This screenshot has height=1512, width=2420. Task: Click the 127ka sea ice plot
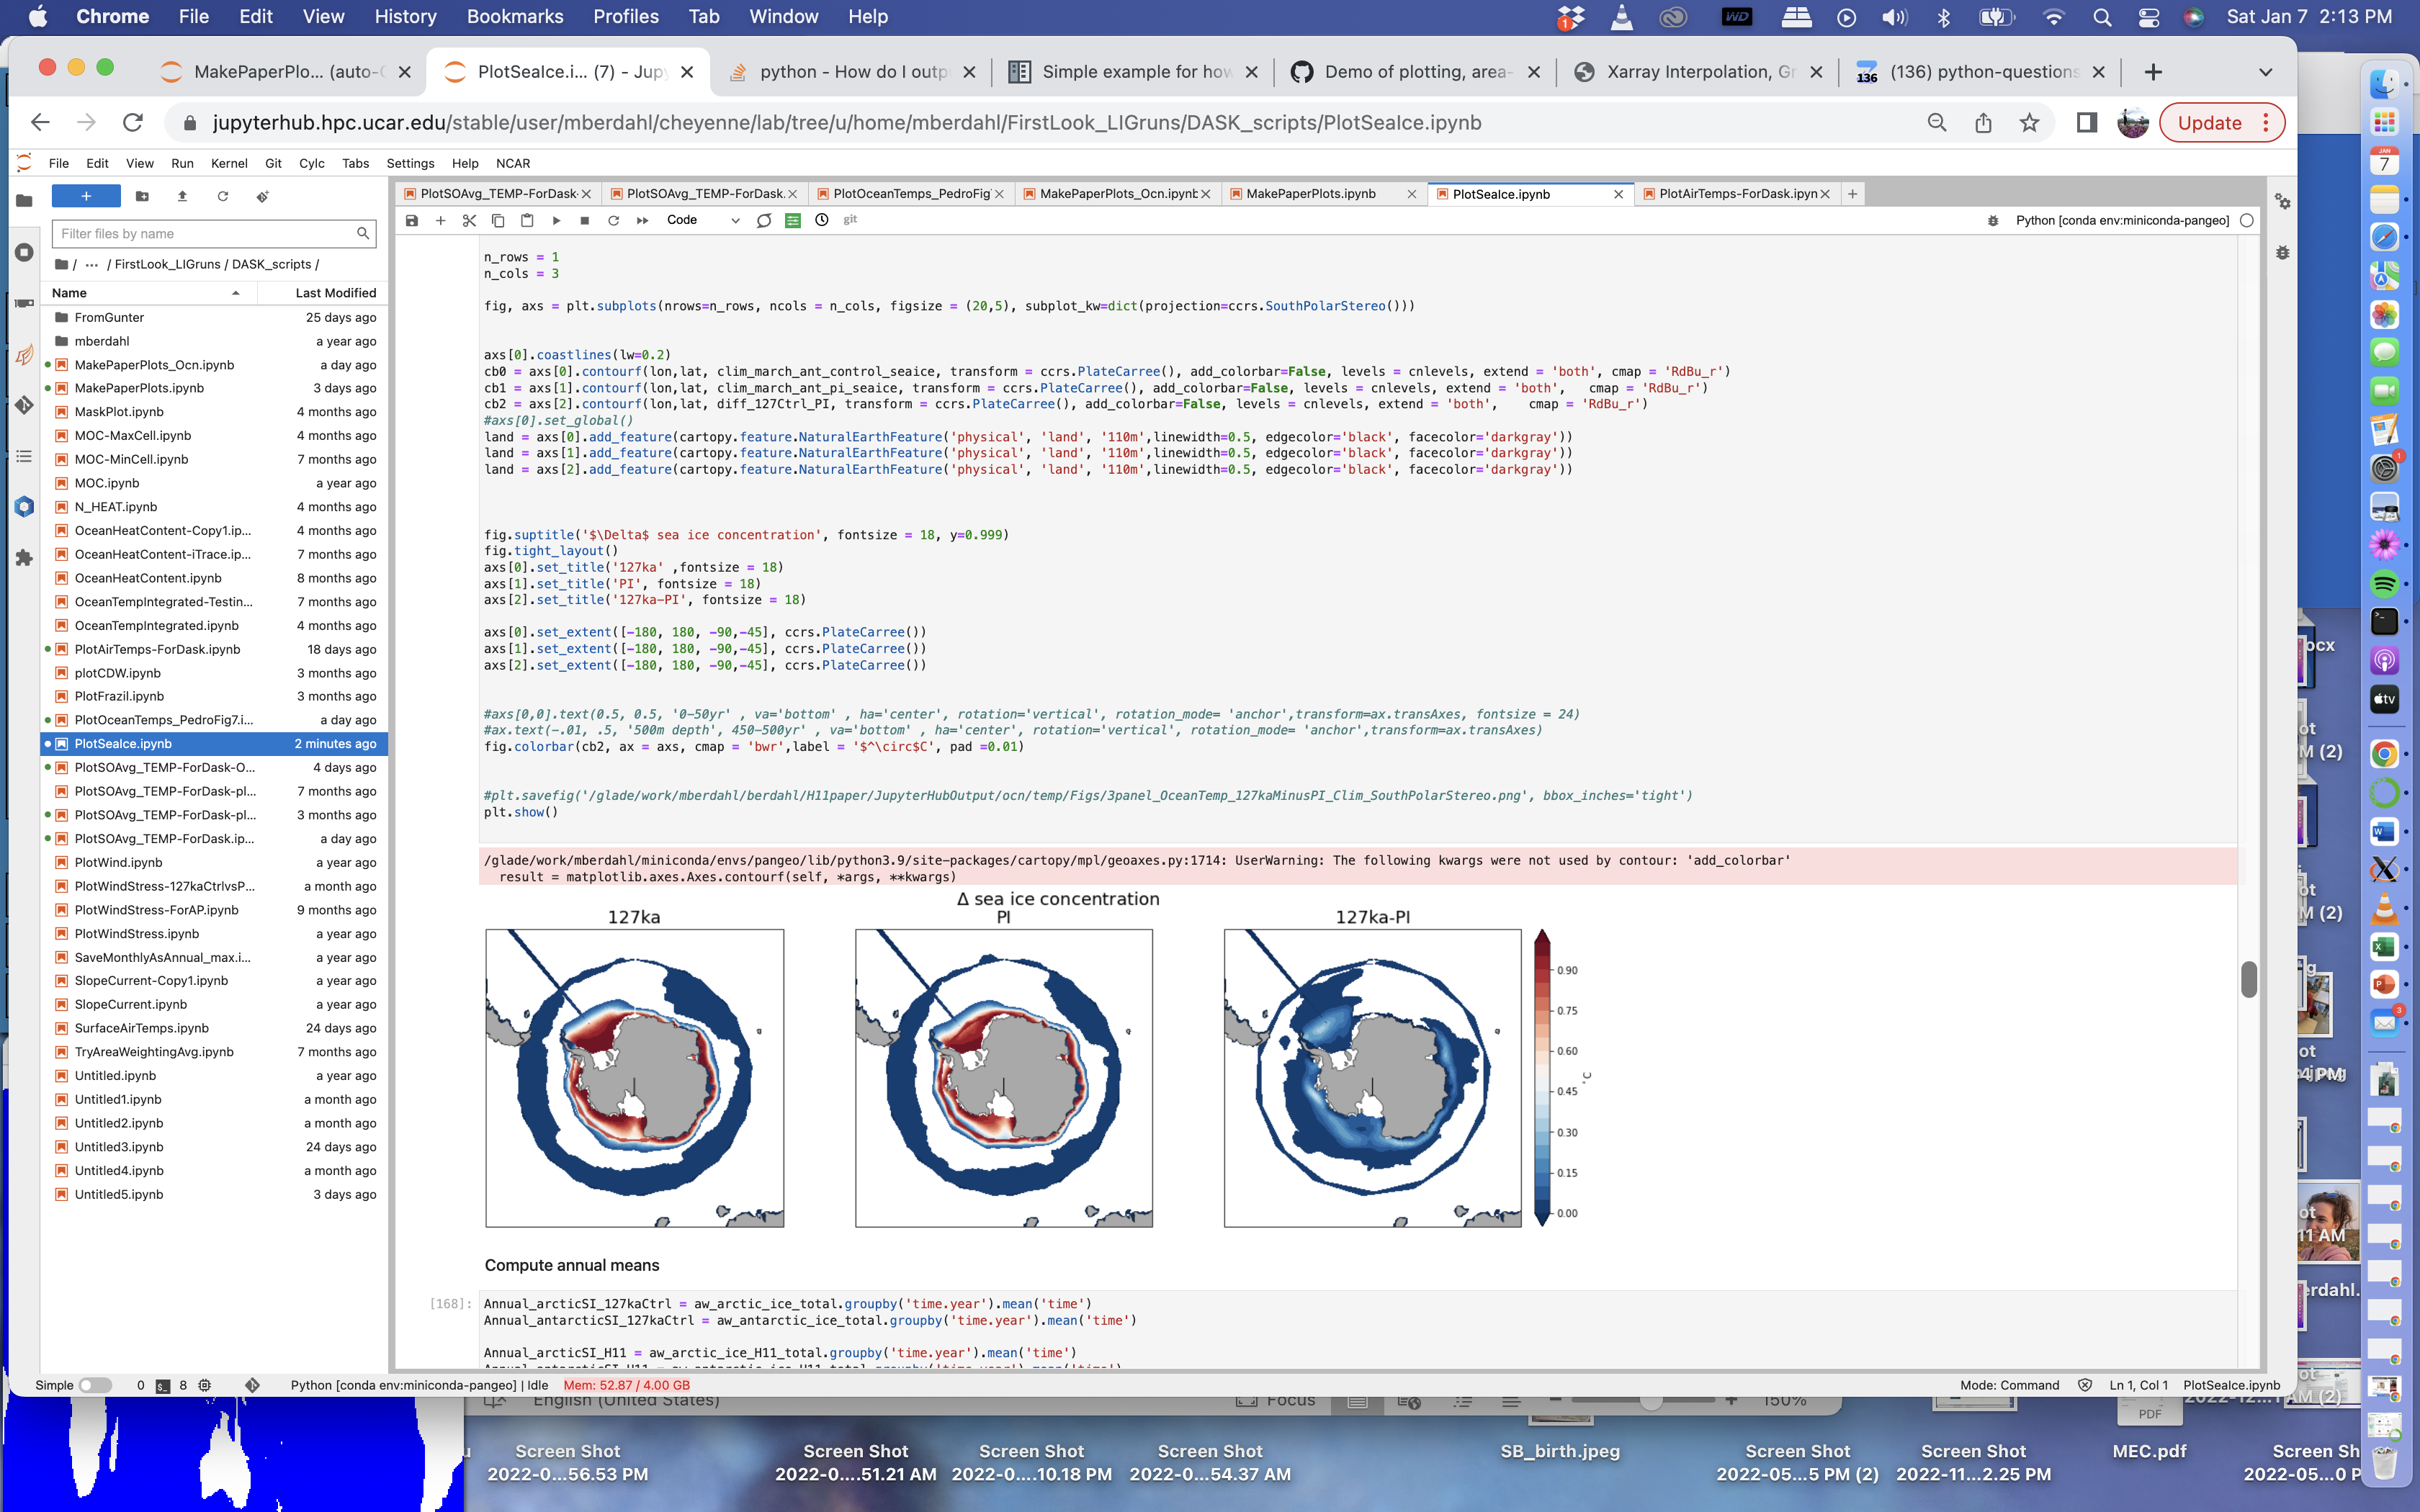(634, 1078)
